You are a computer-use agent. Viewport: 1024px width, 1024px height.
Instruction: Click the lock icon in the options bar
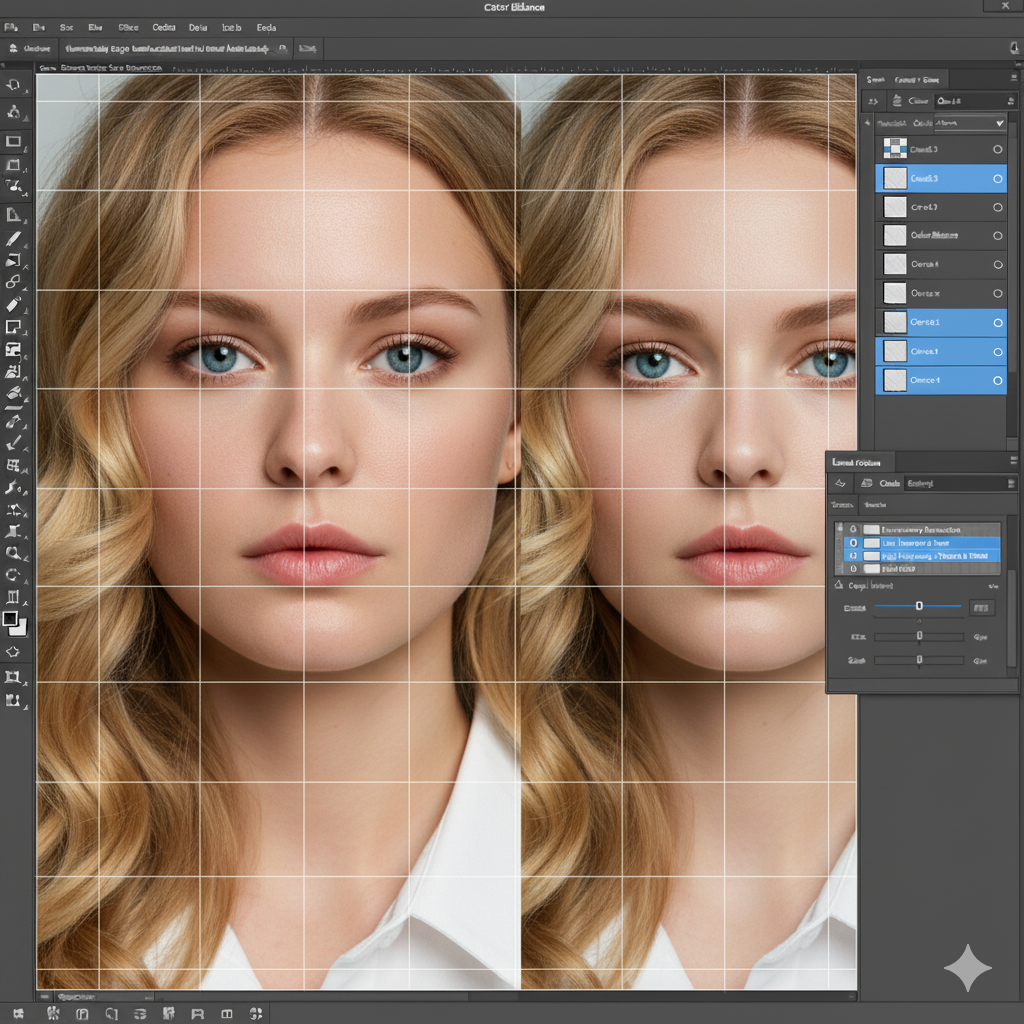click(284, 48)
